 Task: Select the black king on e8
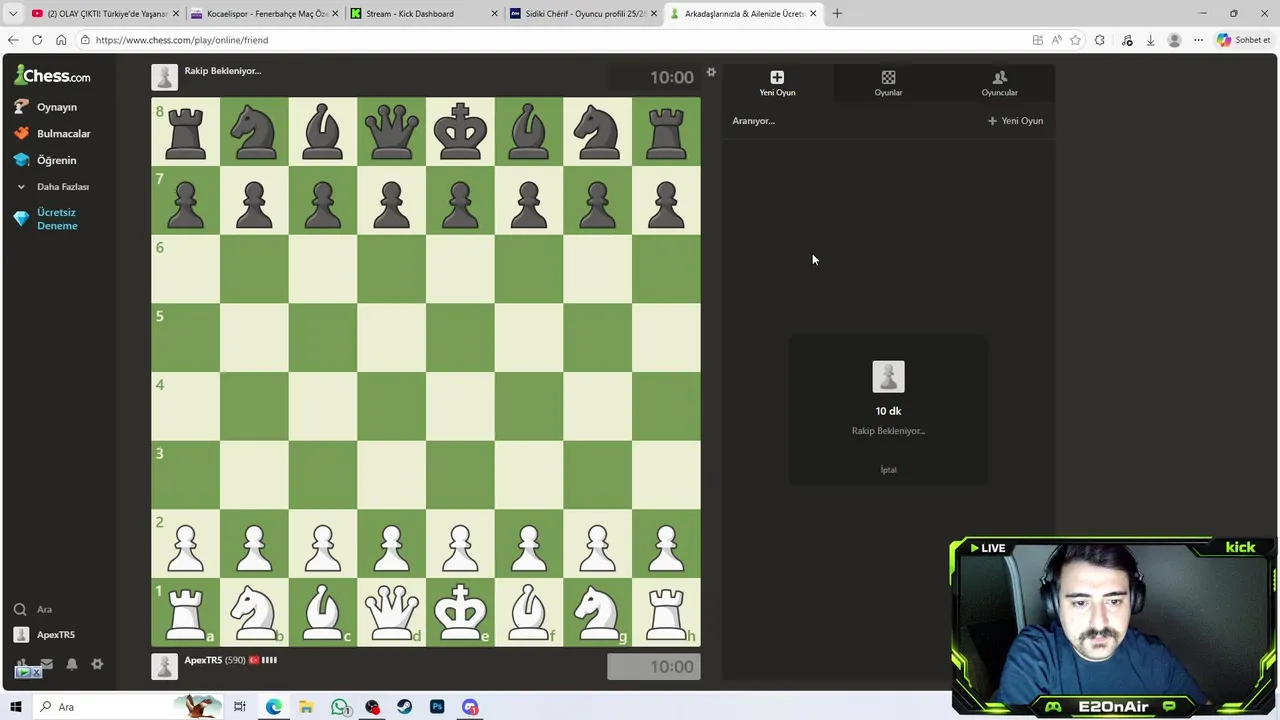[x=460, y=131]
